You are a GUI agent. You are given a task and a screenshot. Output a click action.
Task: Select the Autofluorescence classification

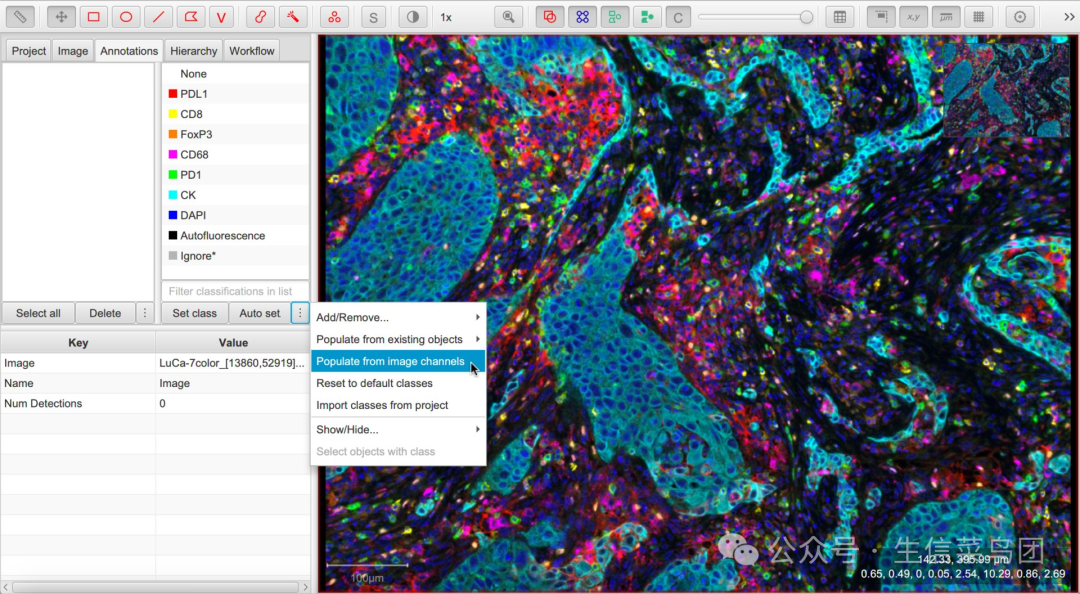235,236
